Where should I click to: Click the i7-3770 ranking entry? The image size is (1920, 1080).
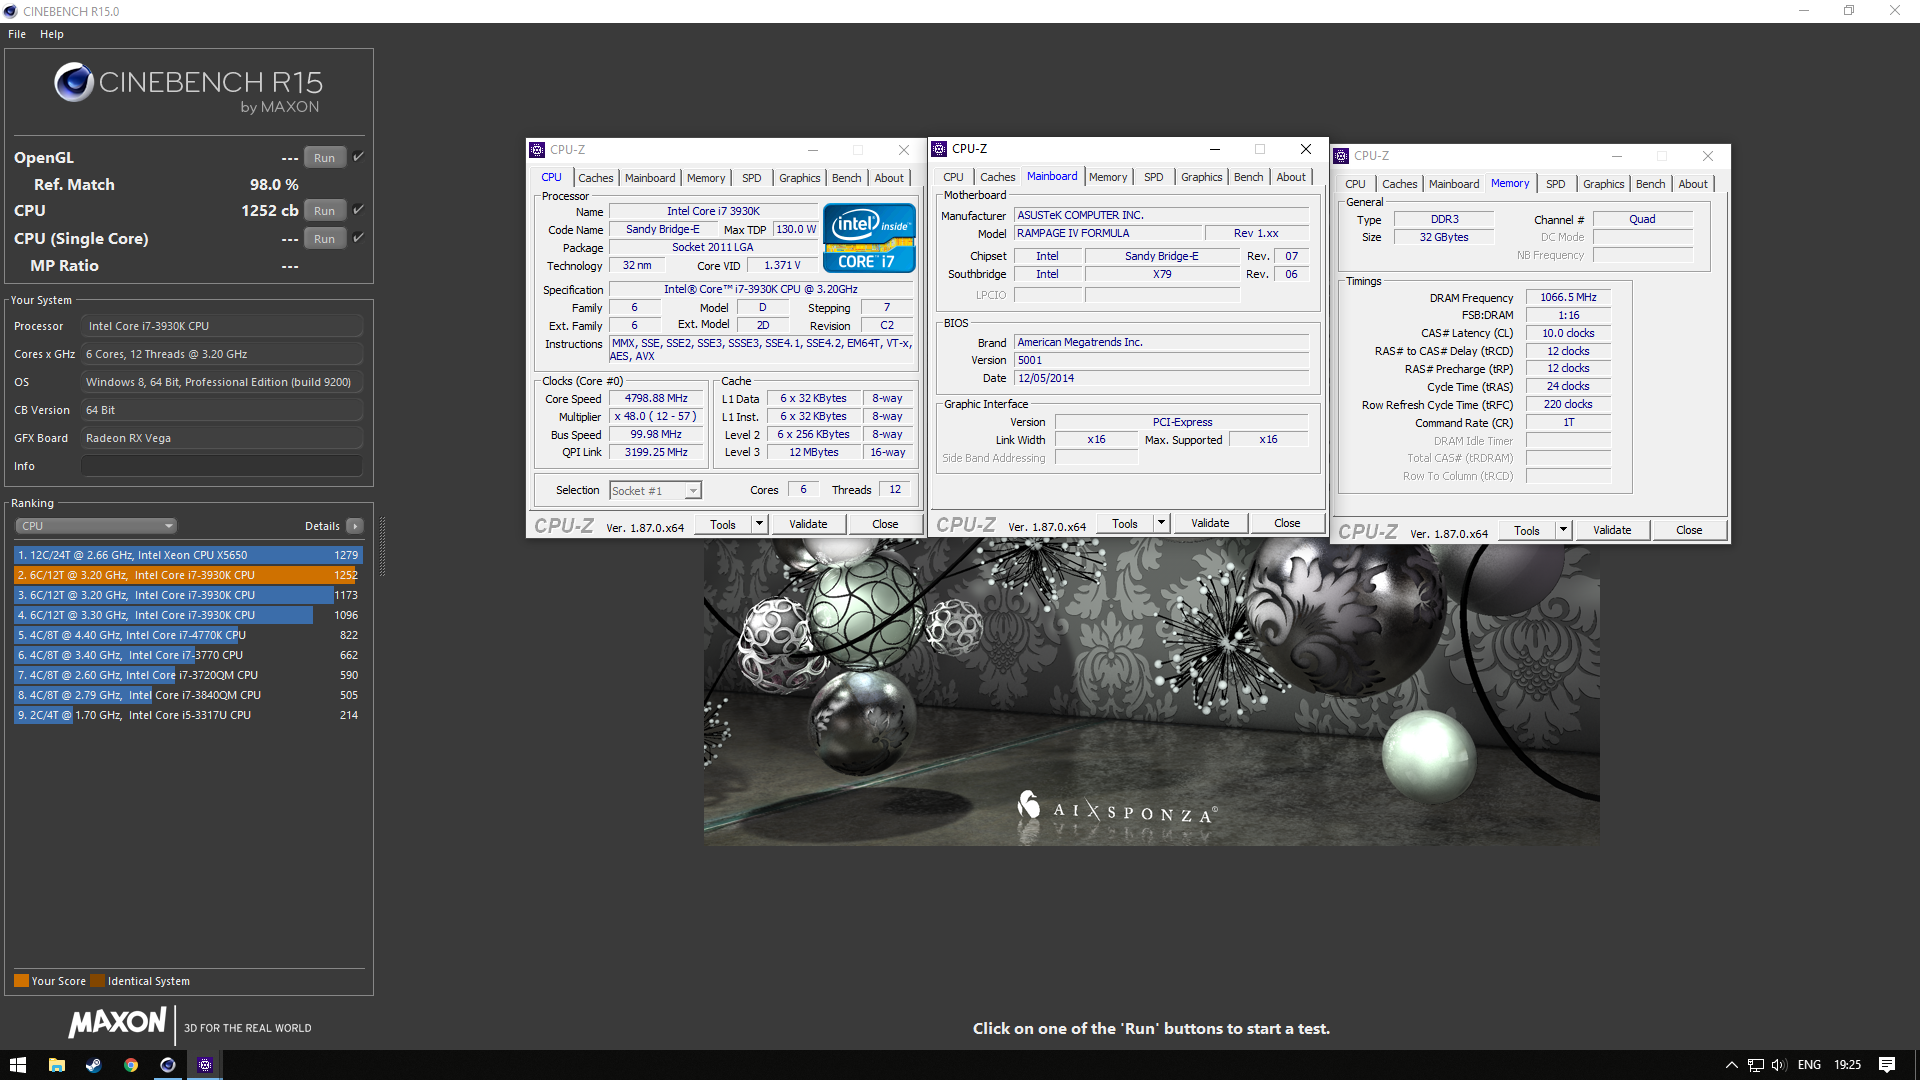[187, 655]
